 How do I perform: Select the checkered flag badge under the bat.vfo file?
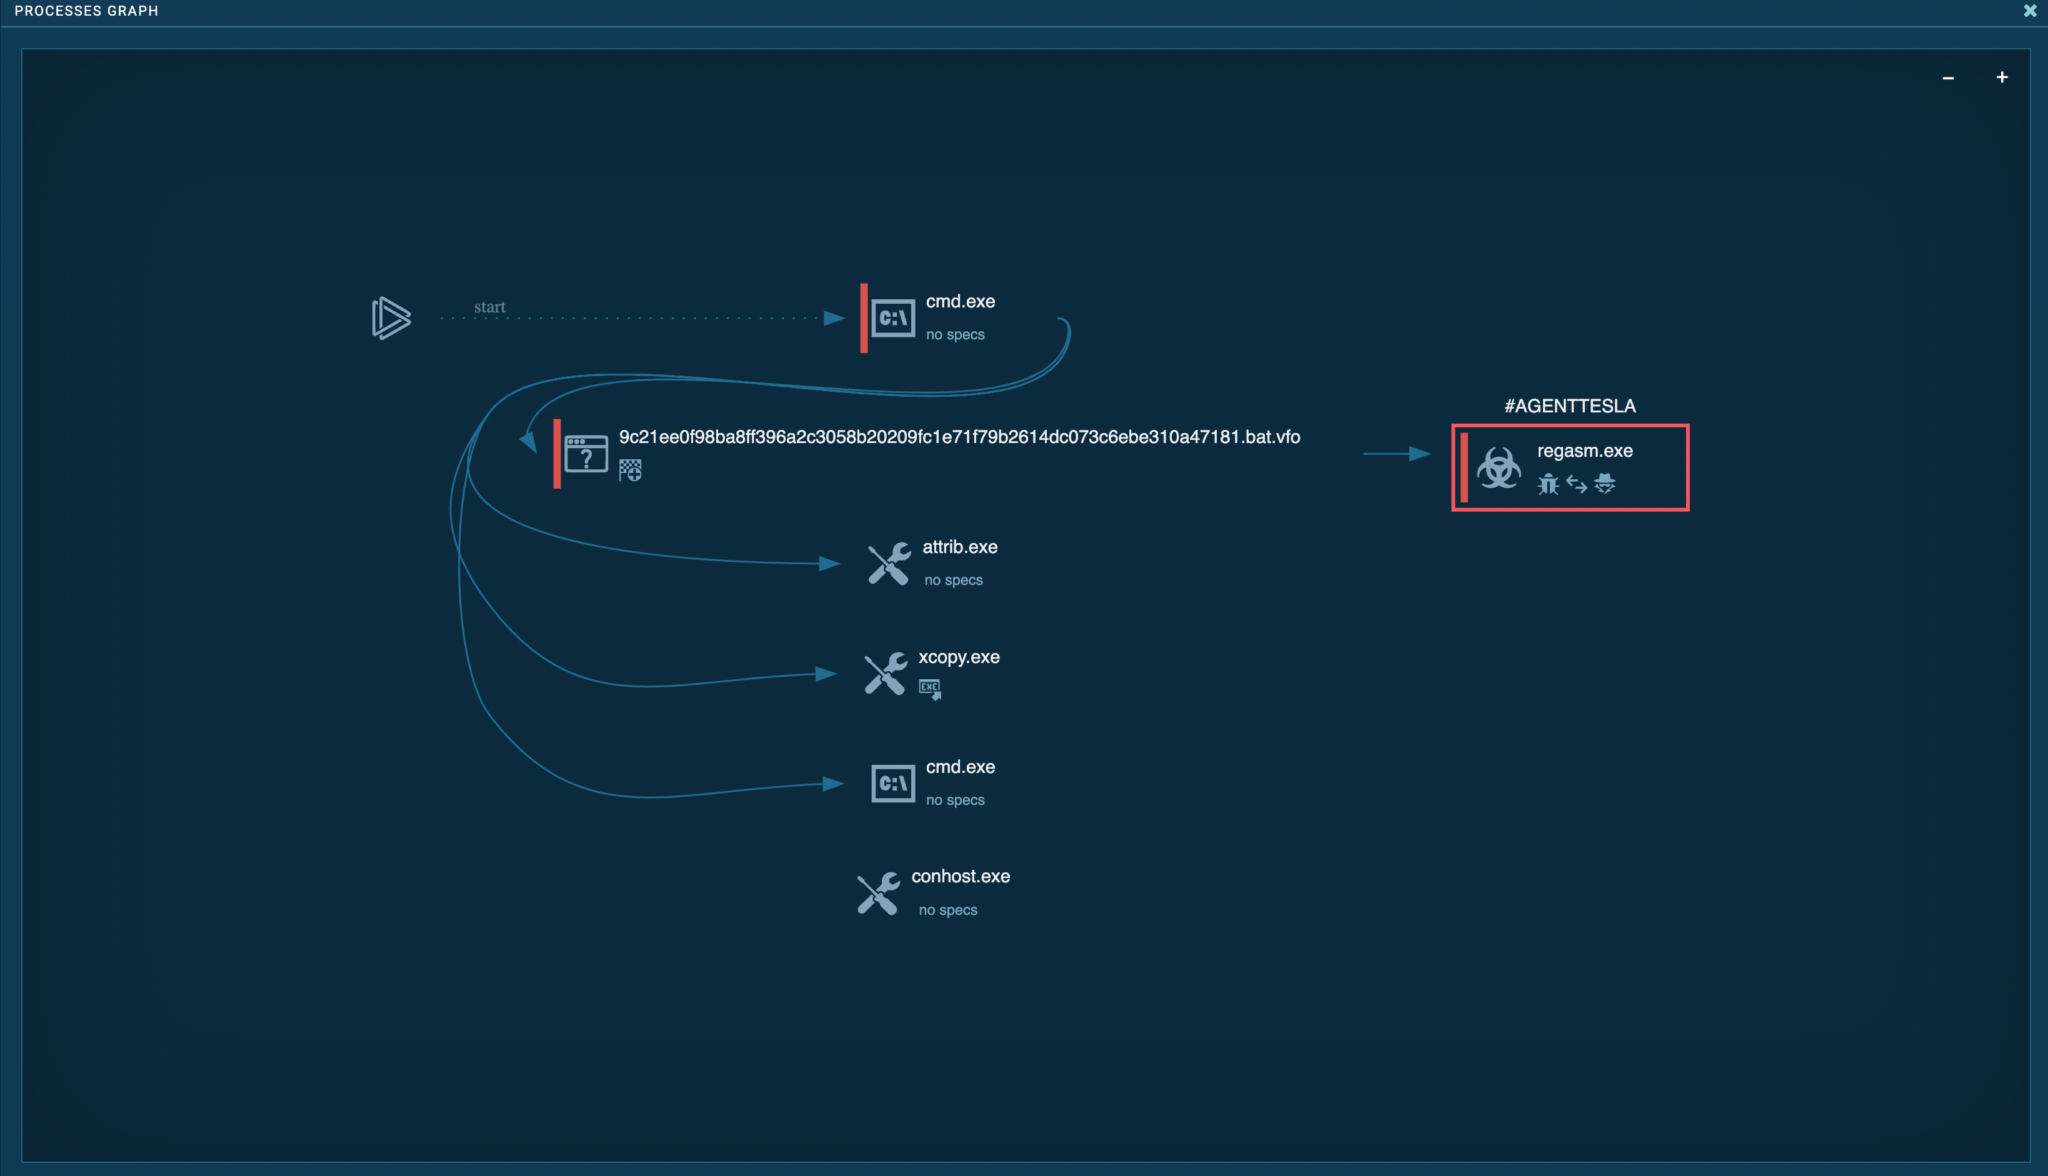point(631,468)
